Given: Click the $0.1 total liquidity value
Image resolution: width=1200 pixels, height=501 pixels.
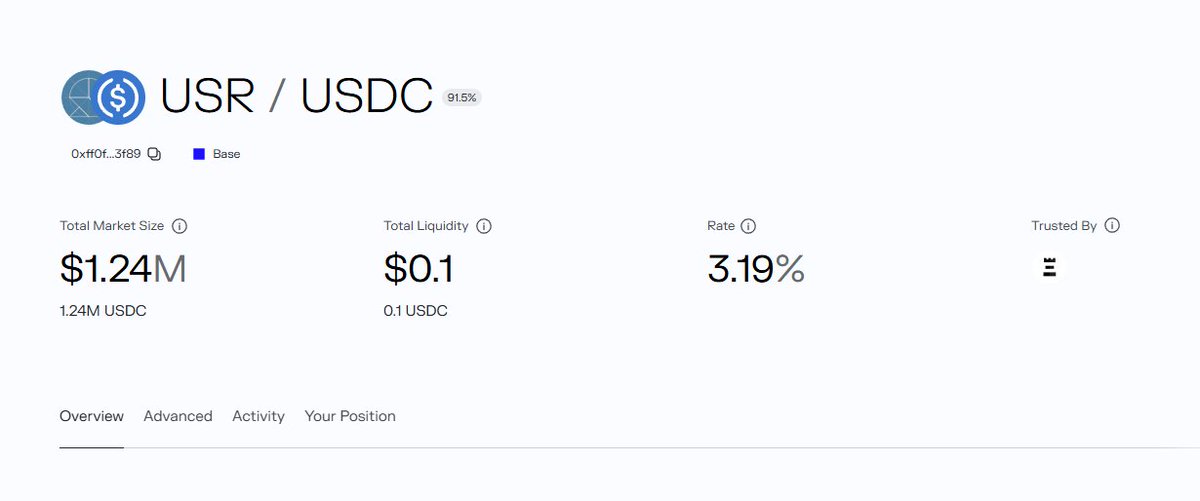Looking at the screenshot, I should tap(418, 268).
